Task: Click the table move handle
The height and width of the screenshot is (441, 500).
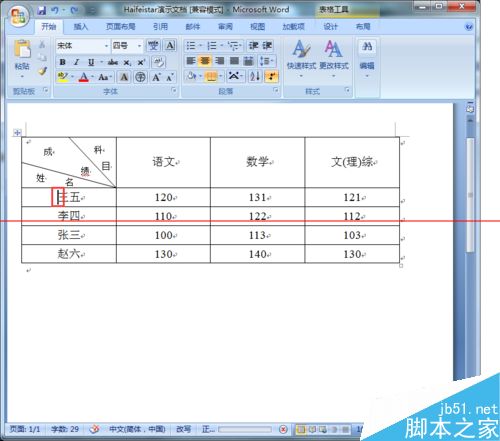Action: 17,133
